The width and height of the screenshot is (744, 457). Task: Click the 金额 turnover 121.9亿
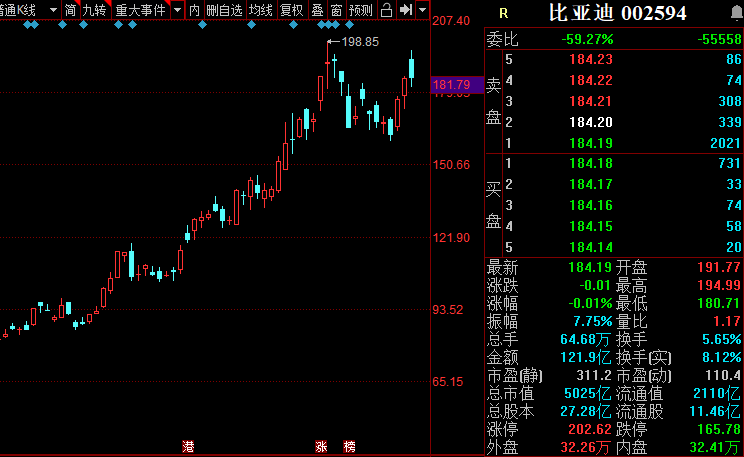(586, 357)
